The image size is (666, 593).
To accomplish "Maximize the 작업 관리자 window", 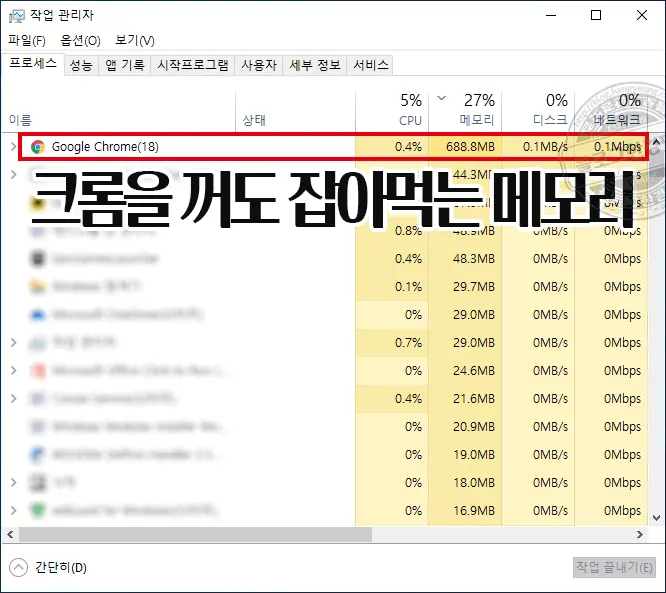I will click(596, 15).
